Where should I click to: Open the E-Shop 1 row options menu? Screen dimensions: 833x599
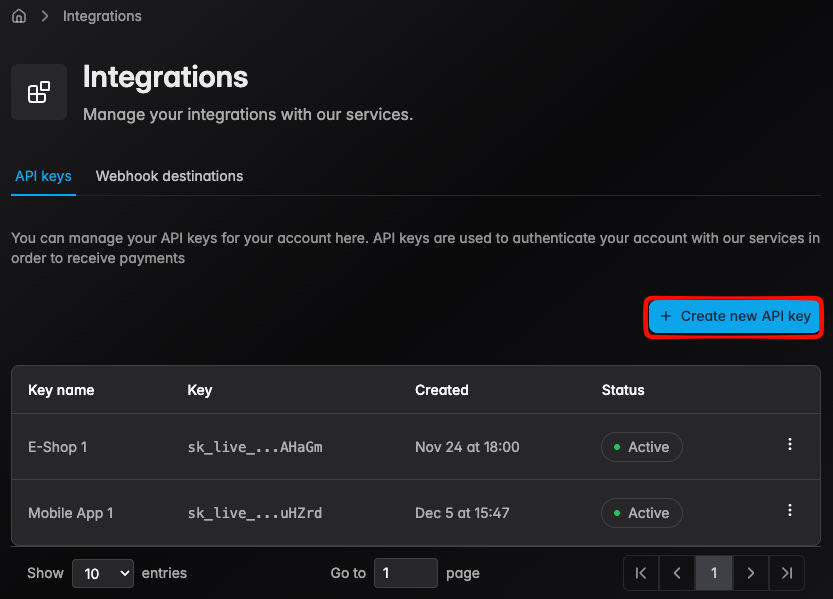point(790,445)
